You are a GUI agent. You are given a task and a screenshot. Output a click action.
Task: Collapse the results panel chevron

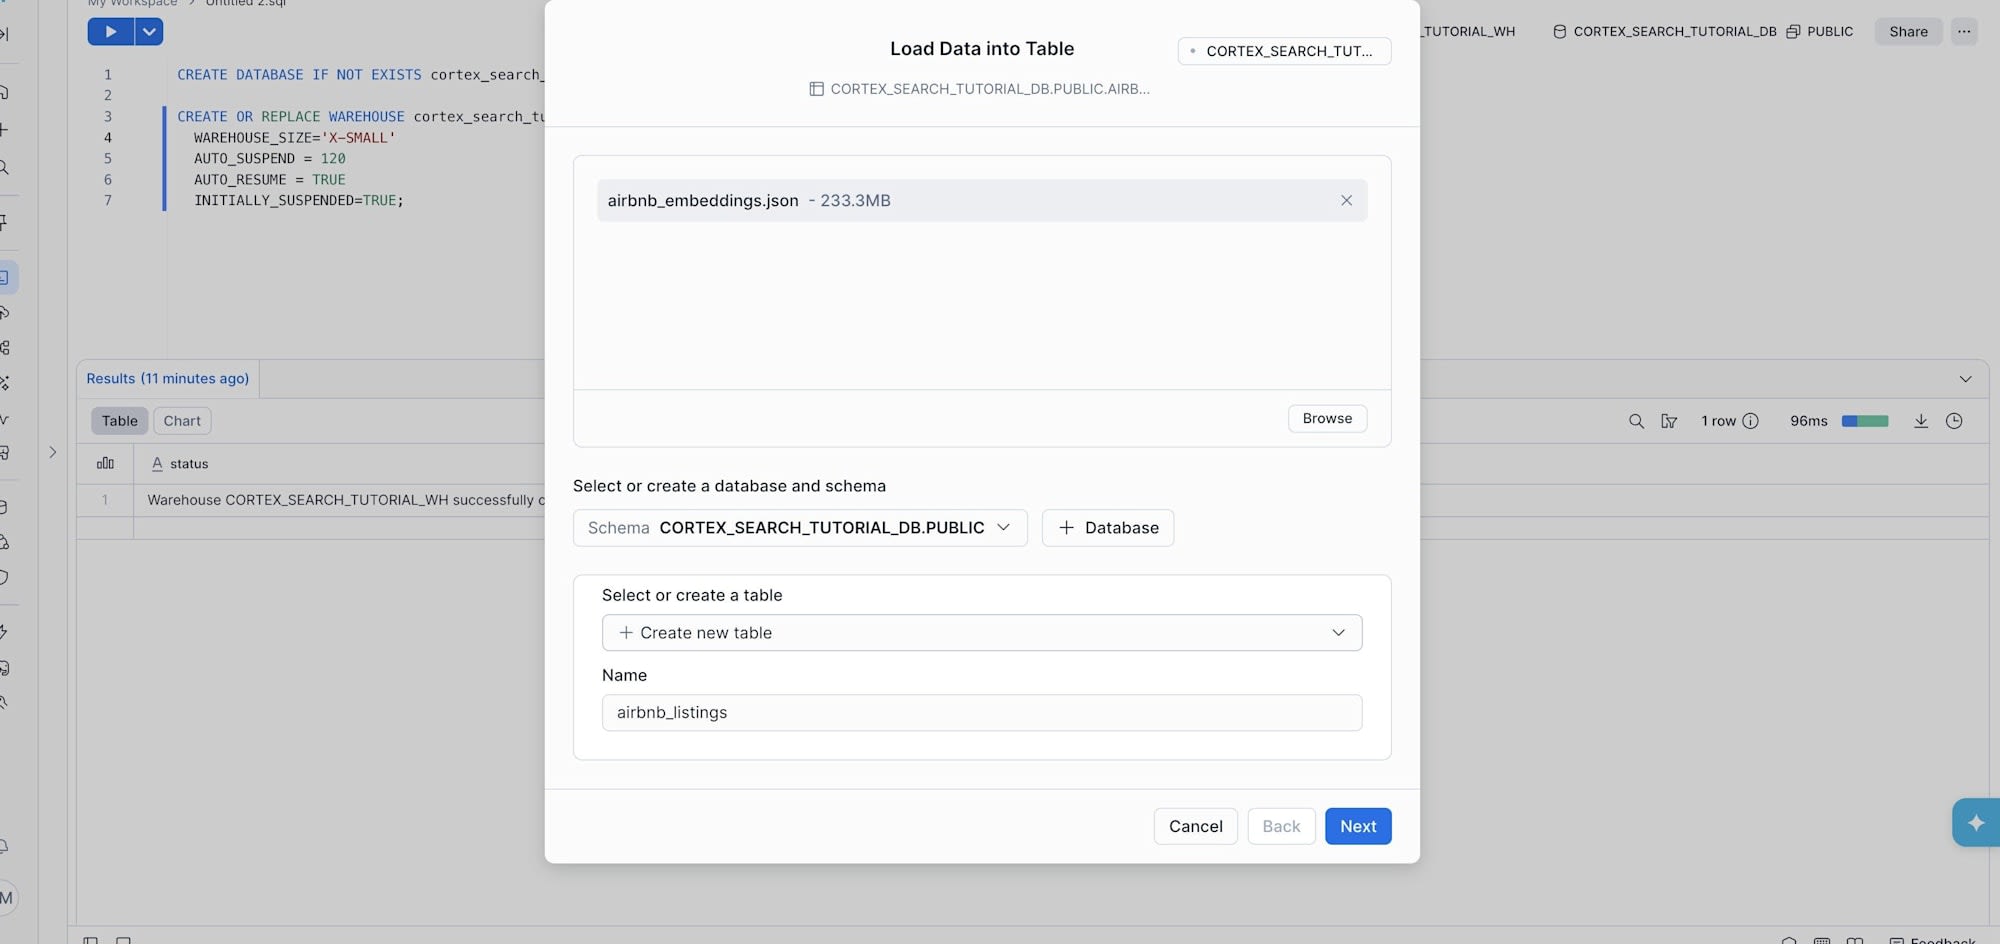coord(1965,379)
